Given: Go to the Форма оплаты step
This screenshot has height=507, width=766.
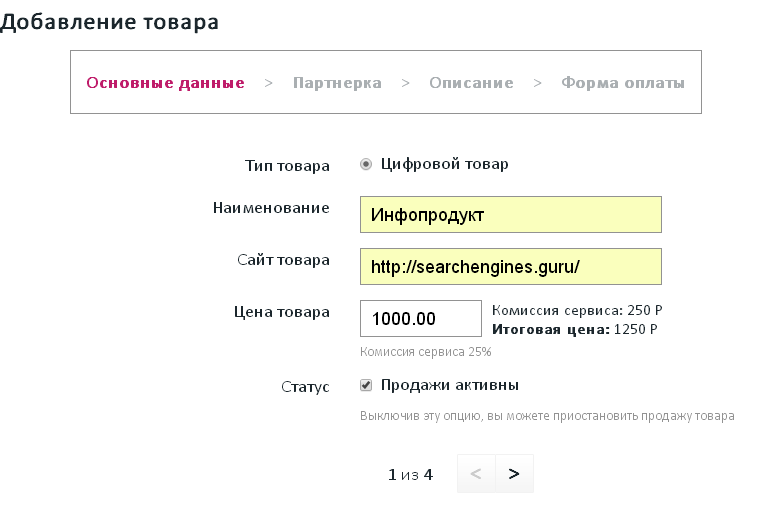Looking at the screenshot, I should tap(623, 83).
